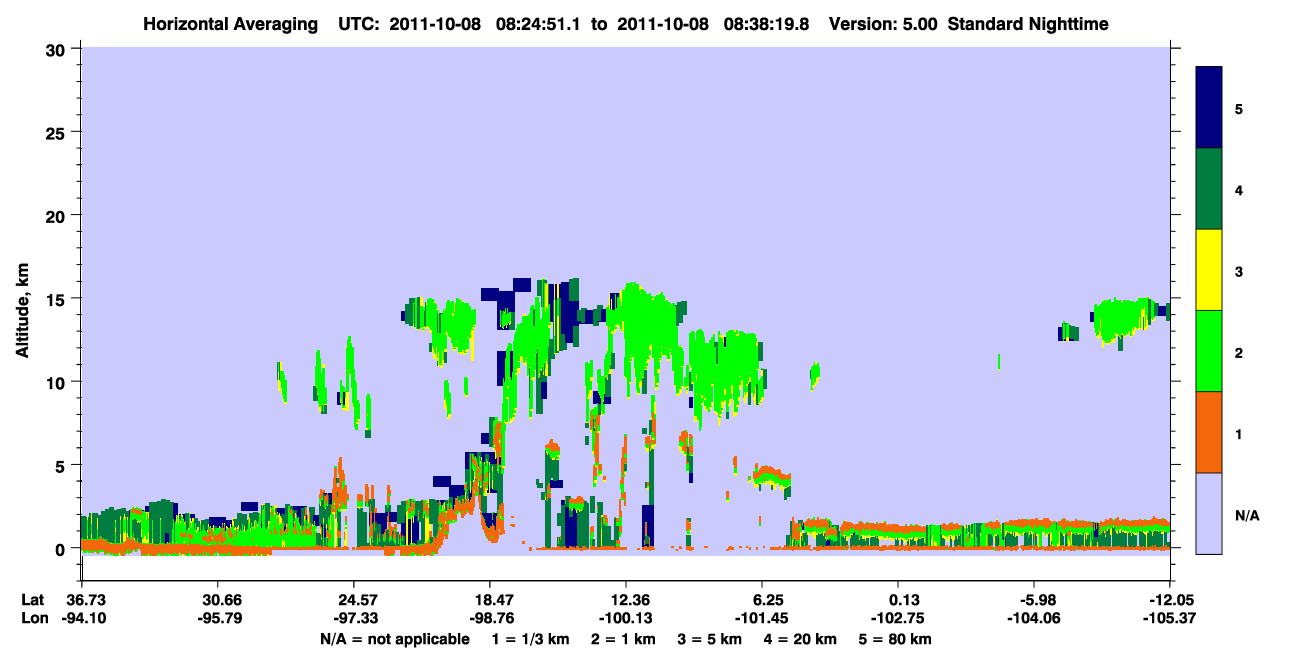The width and height of the screenshot is (1300, 667).
Task: Click the 30 altitude tick label
Action: point(58,49)
